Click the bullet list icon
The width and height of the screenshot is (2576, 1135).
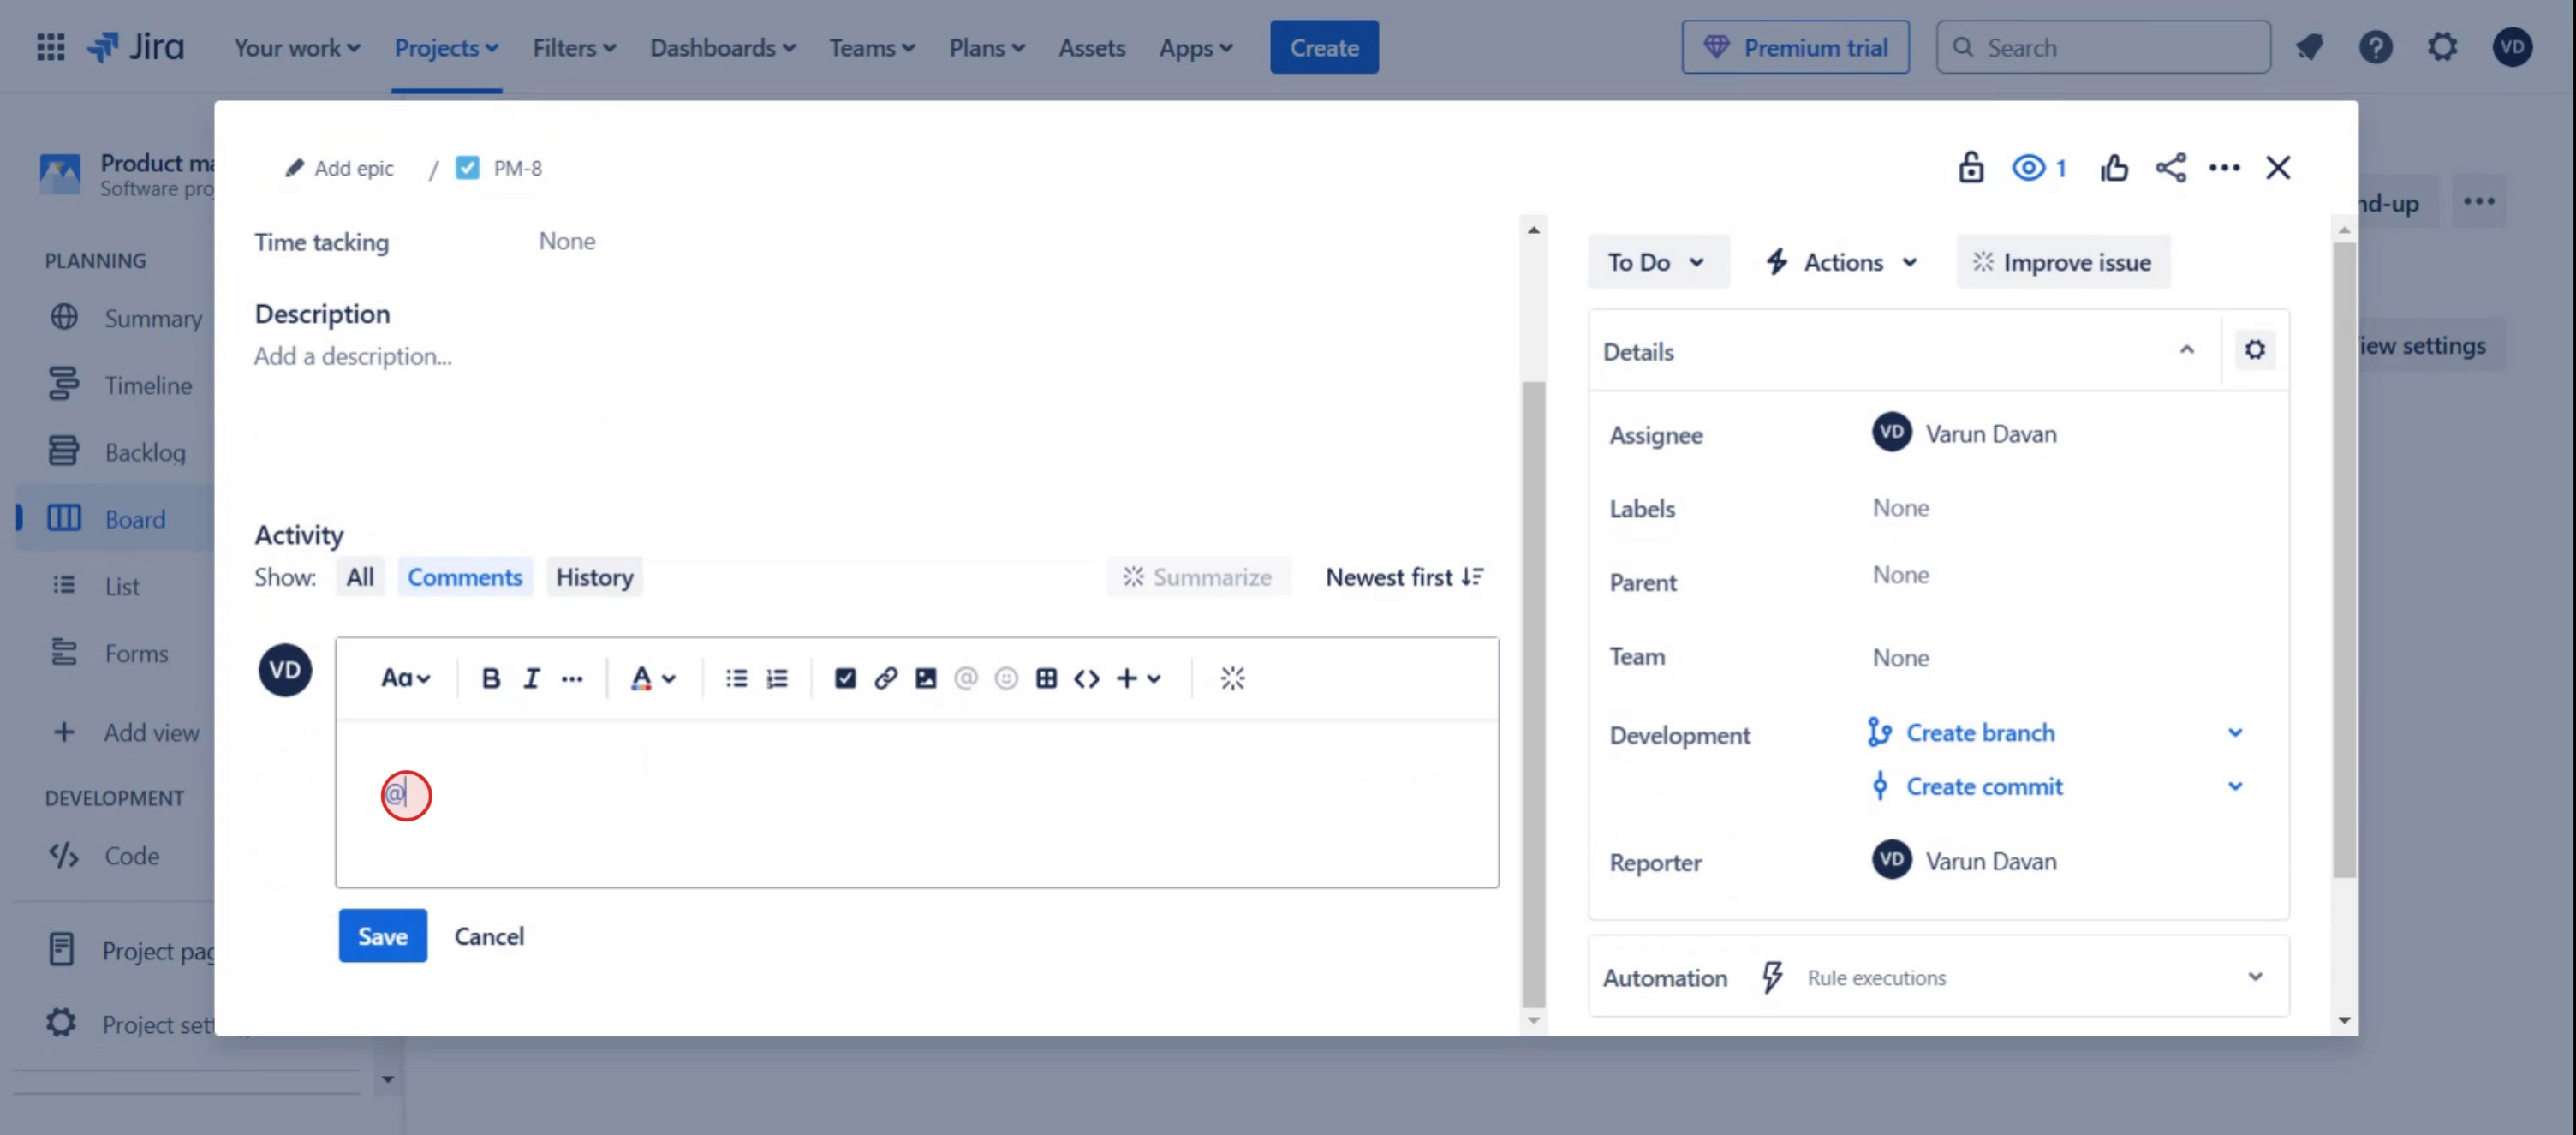736,678
